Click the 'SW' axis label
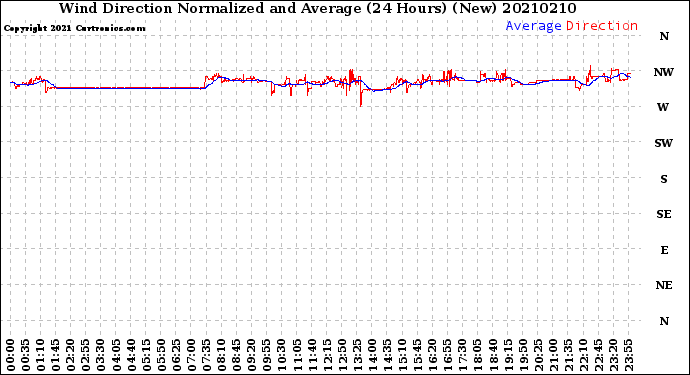690x375 pixels. [664, 143]
